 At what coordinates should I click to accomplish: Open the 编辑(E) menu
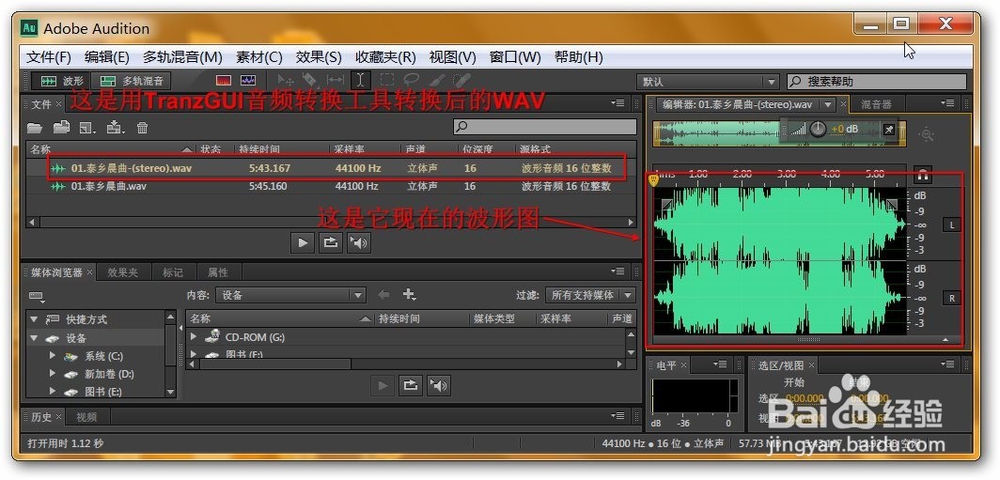click(107, 57)
